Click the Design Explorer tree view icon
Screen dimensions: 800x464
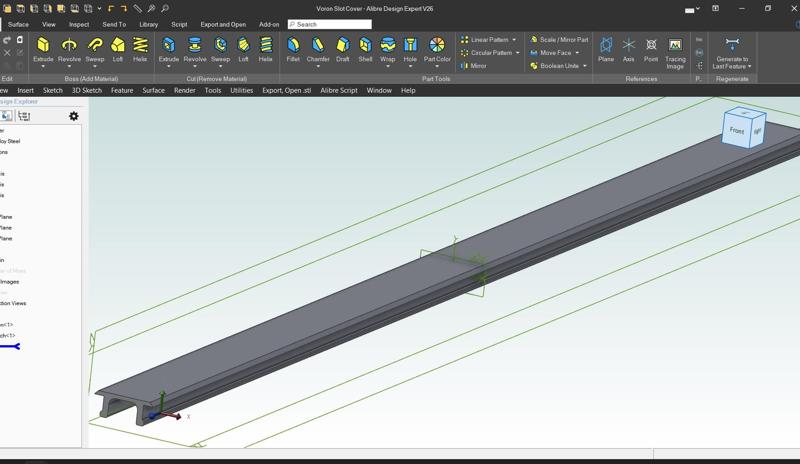click(24, 116)
